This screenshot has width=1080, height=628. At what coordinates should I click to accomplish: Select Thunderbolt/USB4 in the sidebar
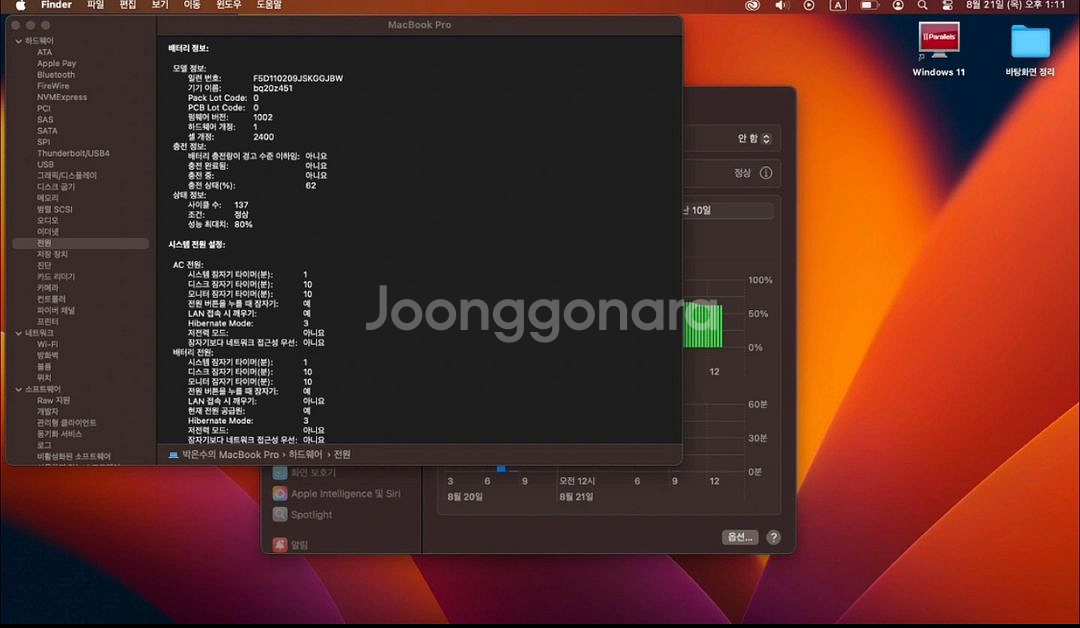pos(73,153)
